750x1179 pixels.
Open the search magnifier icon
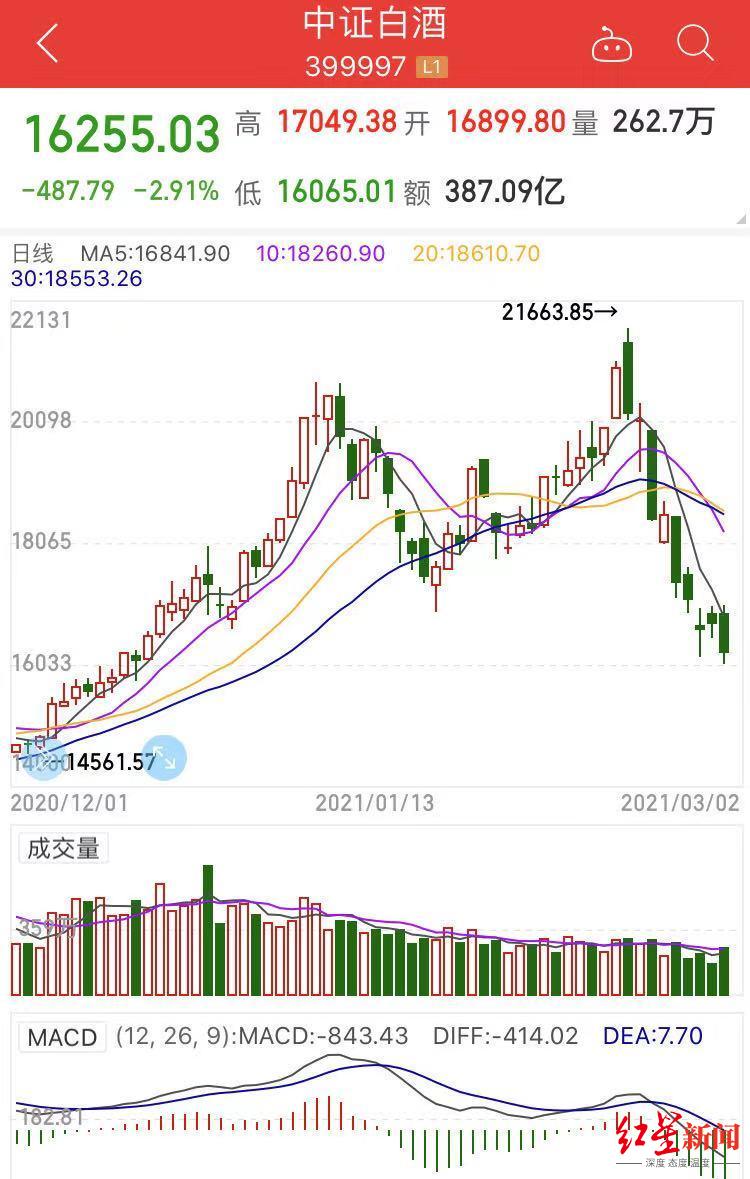click(x=694, y=44)
